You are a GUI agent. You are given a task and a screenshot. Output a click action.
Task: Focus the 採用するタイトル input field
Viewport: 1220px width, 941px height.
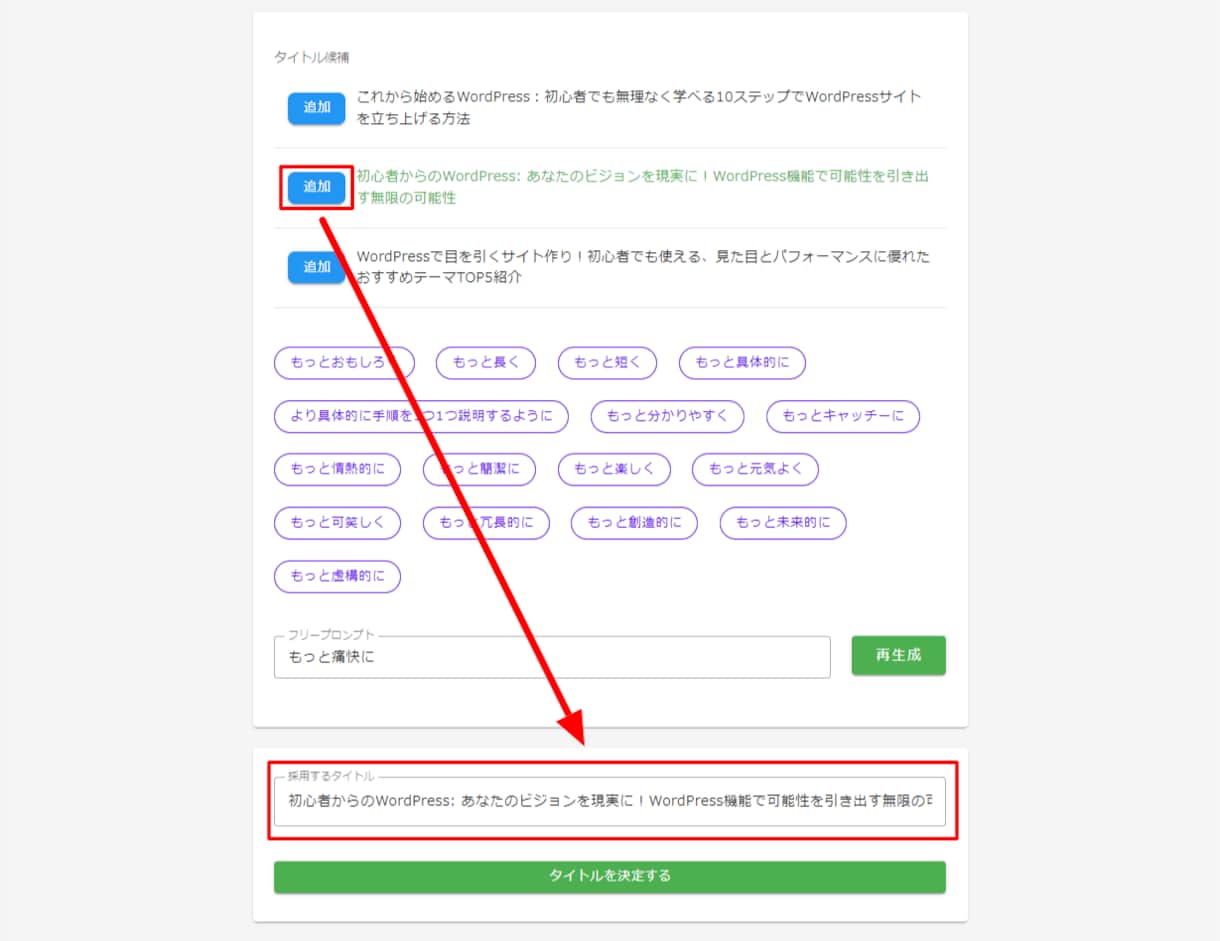pos(610,801)
